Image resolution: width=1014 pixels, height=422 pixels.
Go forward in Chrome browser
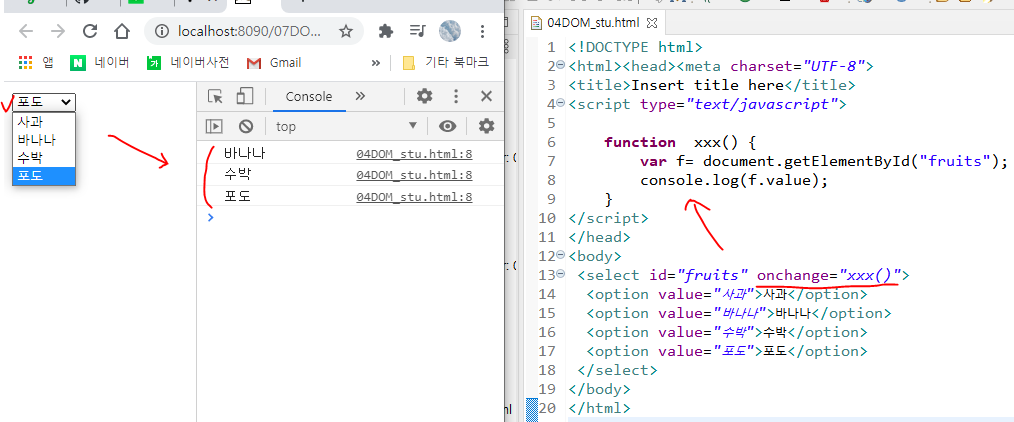(x=58, y=31)
